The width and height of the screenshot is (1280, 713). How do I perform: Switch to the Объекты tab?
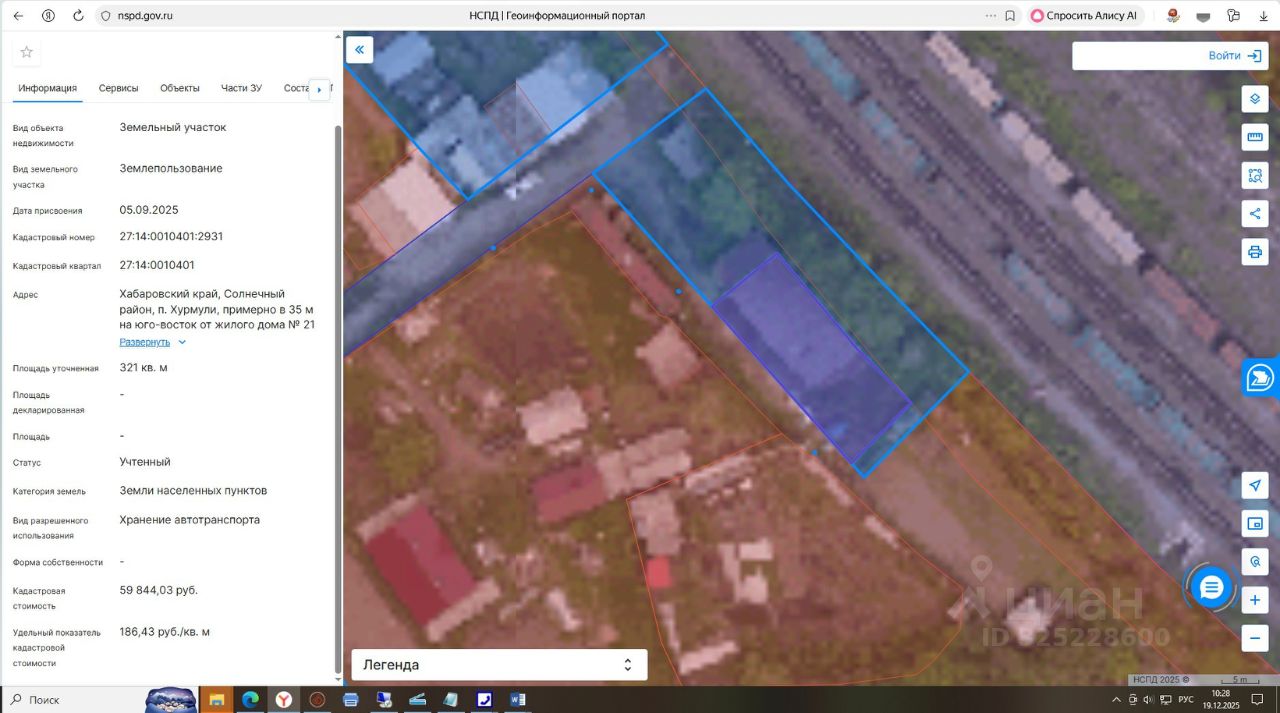pos(180,88)
